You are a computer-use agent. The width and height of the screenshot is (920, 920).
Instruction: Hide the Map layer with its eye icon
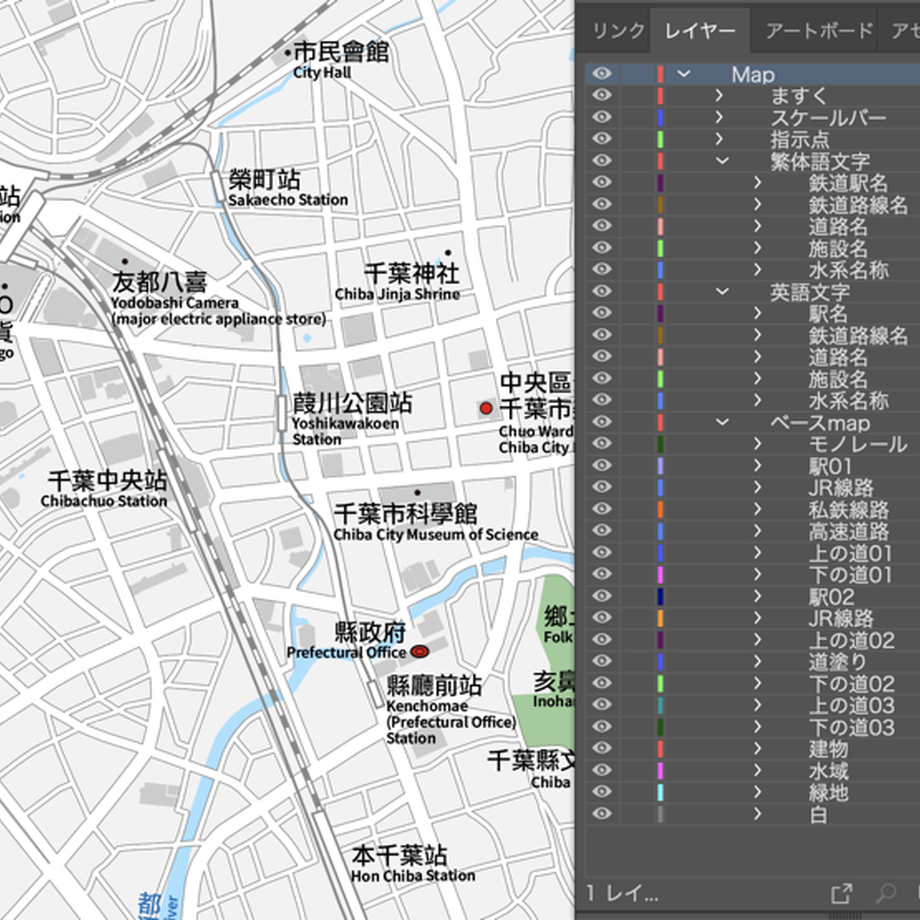click(602, 73)
